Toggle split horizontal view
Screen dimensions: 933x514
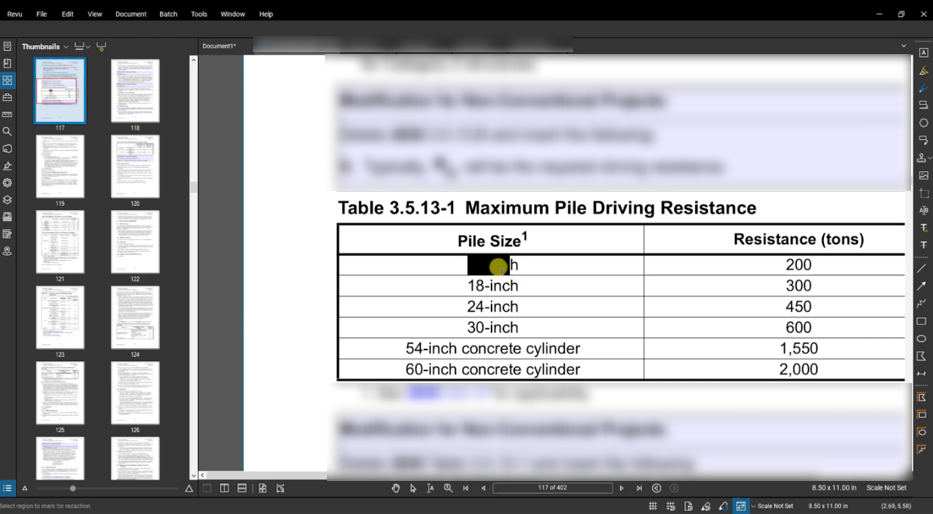[242, 488]
